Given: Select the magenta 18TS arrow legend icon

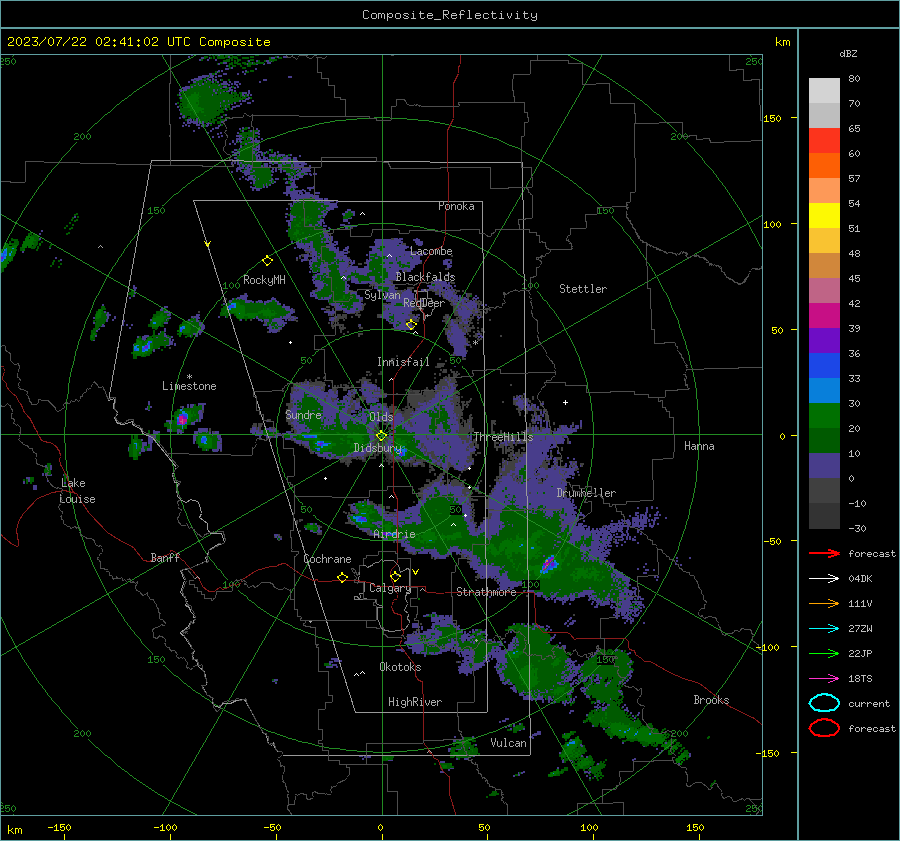Looking at the screenshot, I should 824,679.
